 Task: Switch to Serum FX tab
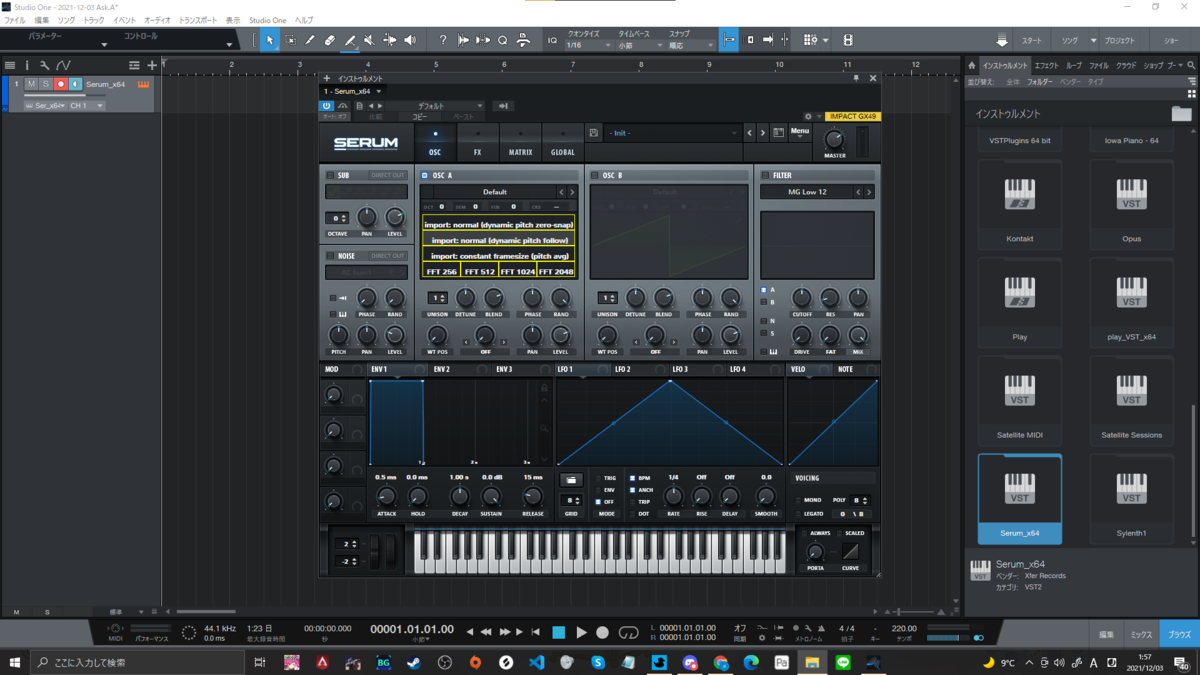[x=478, y=143]
